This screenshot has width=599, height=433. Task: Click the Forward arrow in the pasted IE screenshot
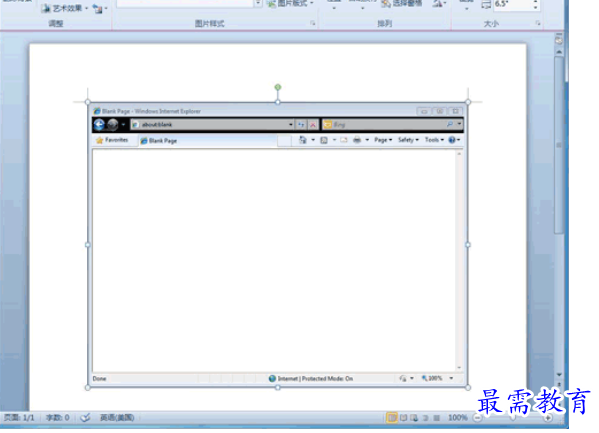click(x=112, y=125)
